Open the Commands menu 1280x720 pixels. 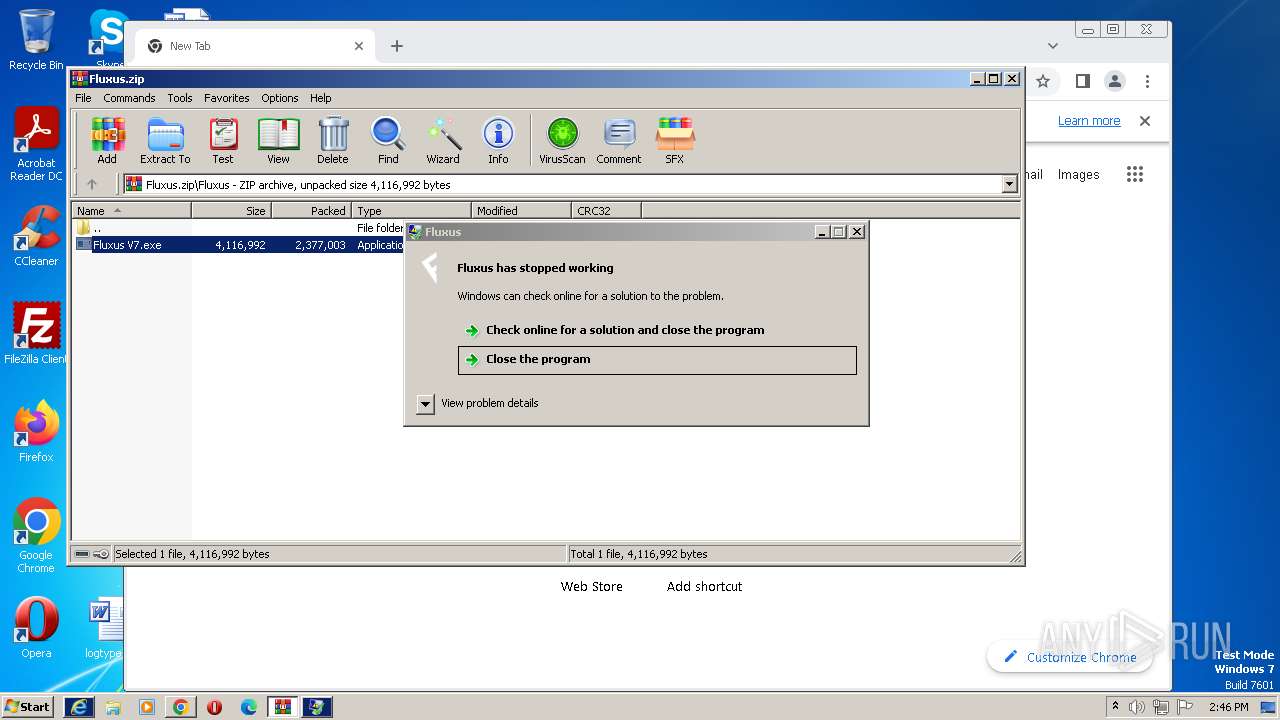click(x=129, y=98)
